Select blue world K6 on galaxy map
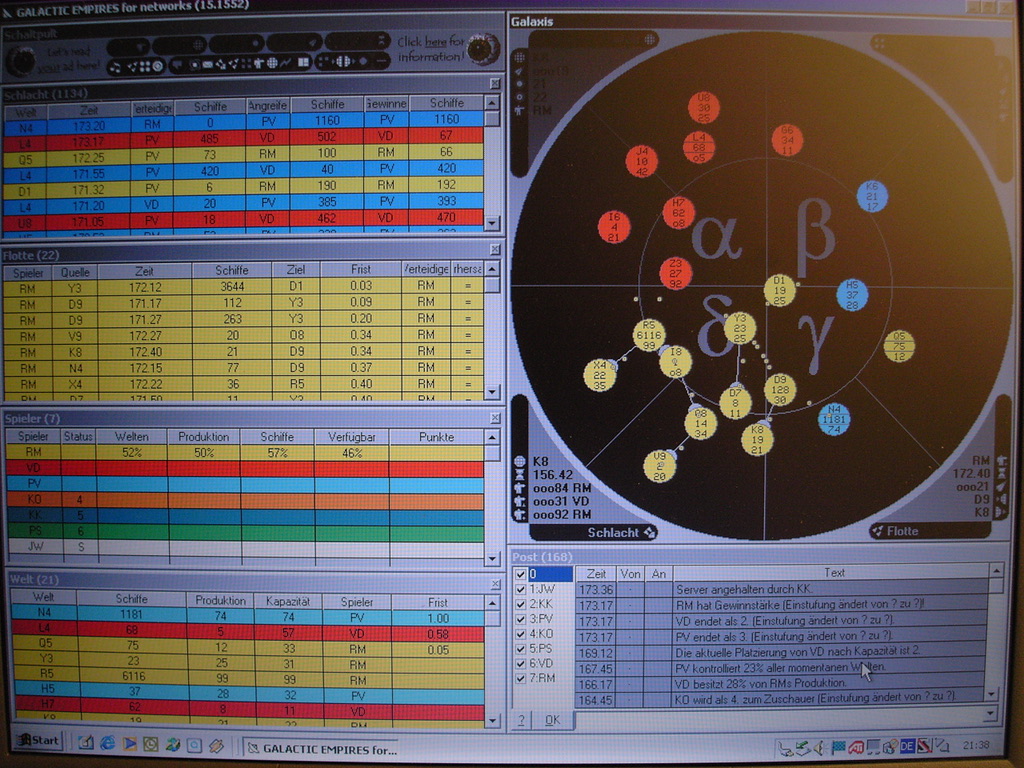 [x=872, y=196]
